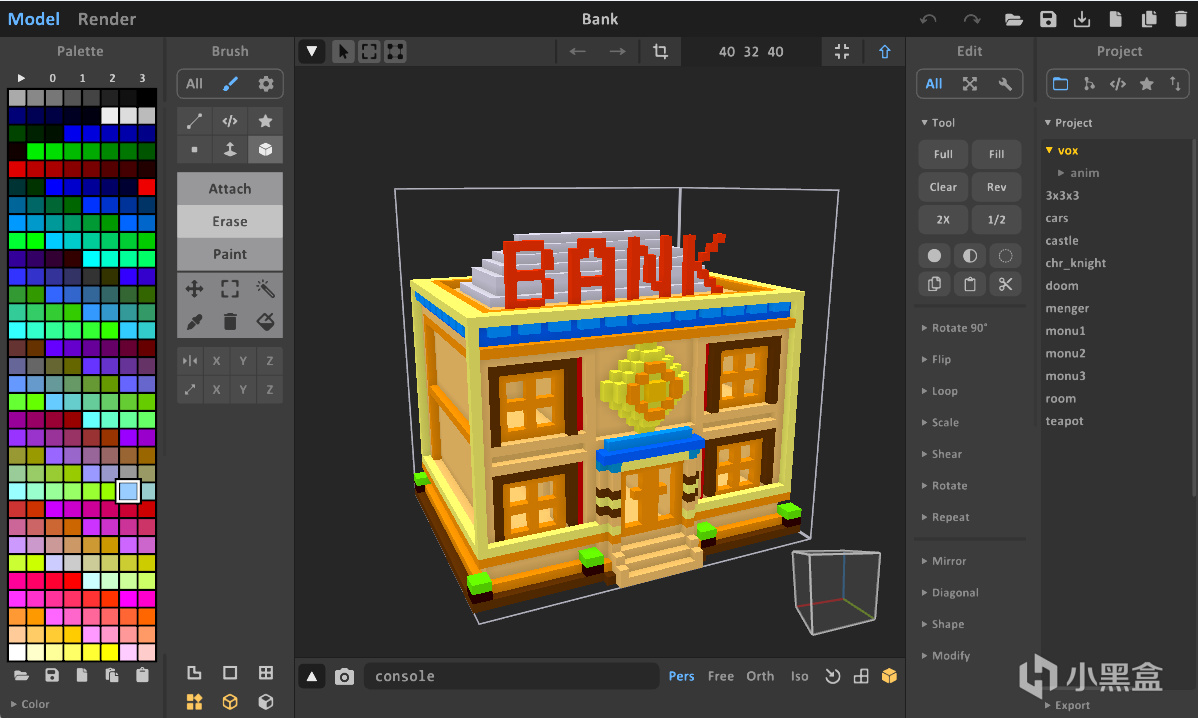Select the magic wand tool
This screenshot has width=1198, height=718.
click(265, 289)
